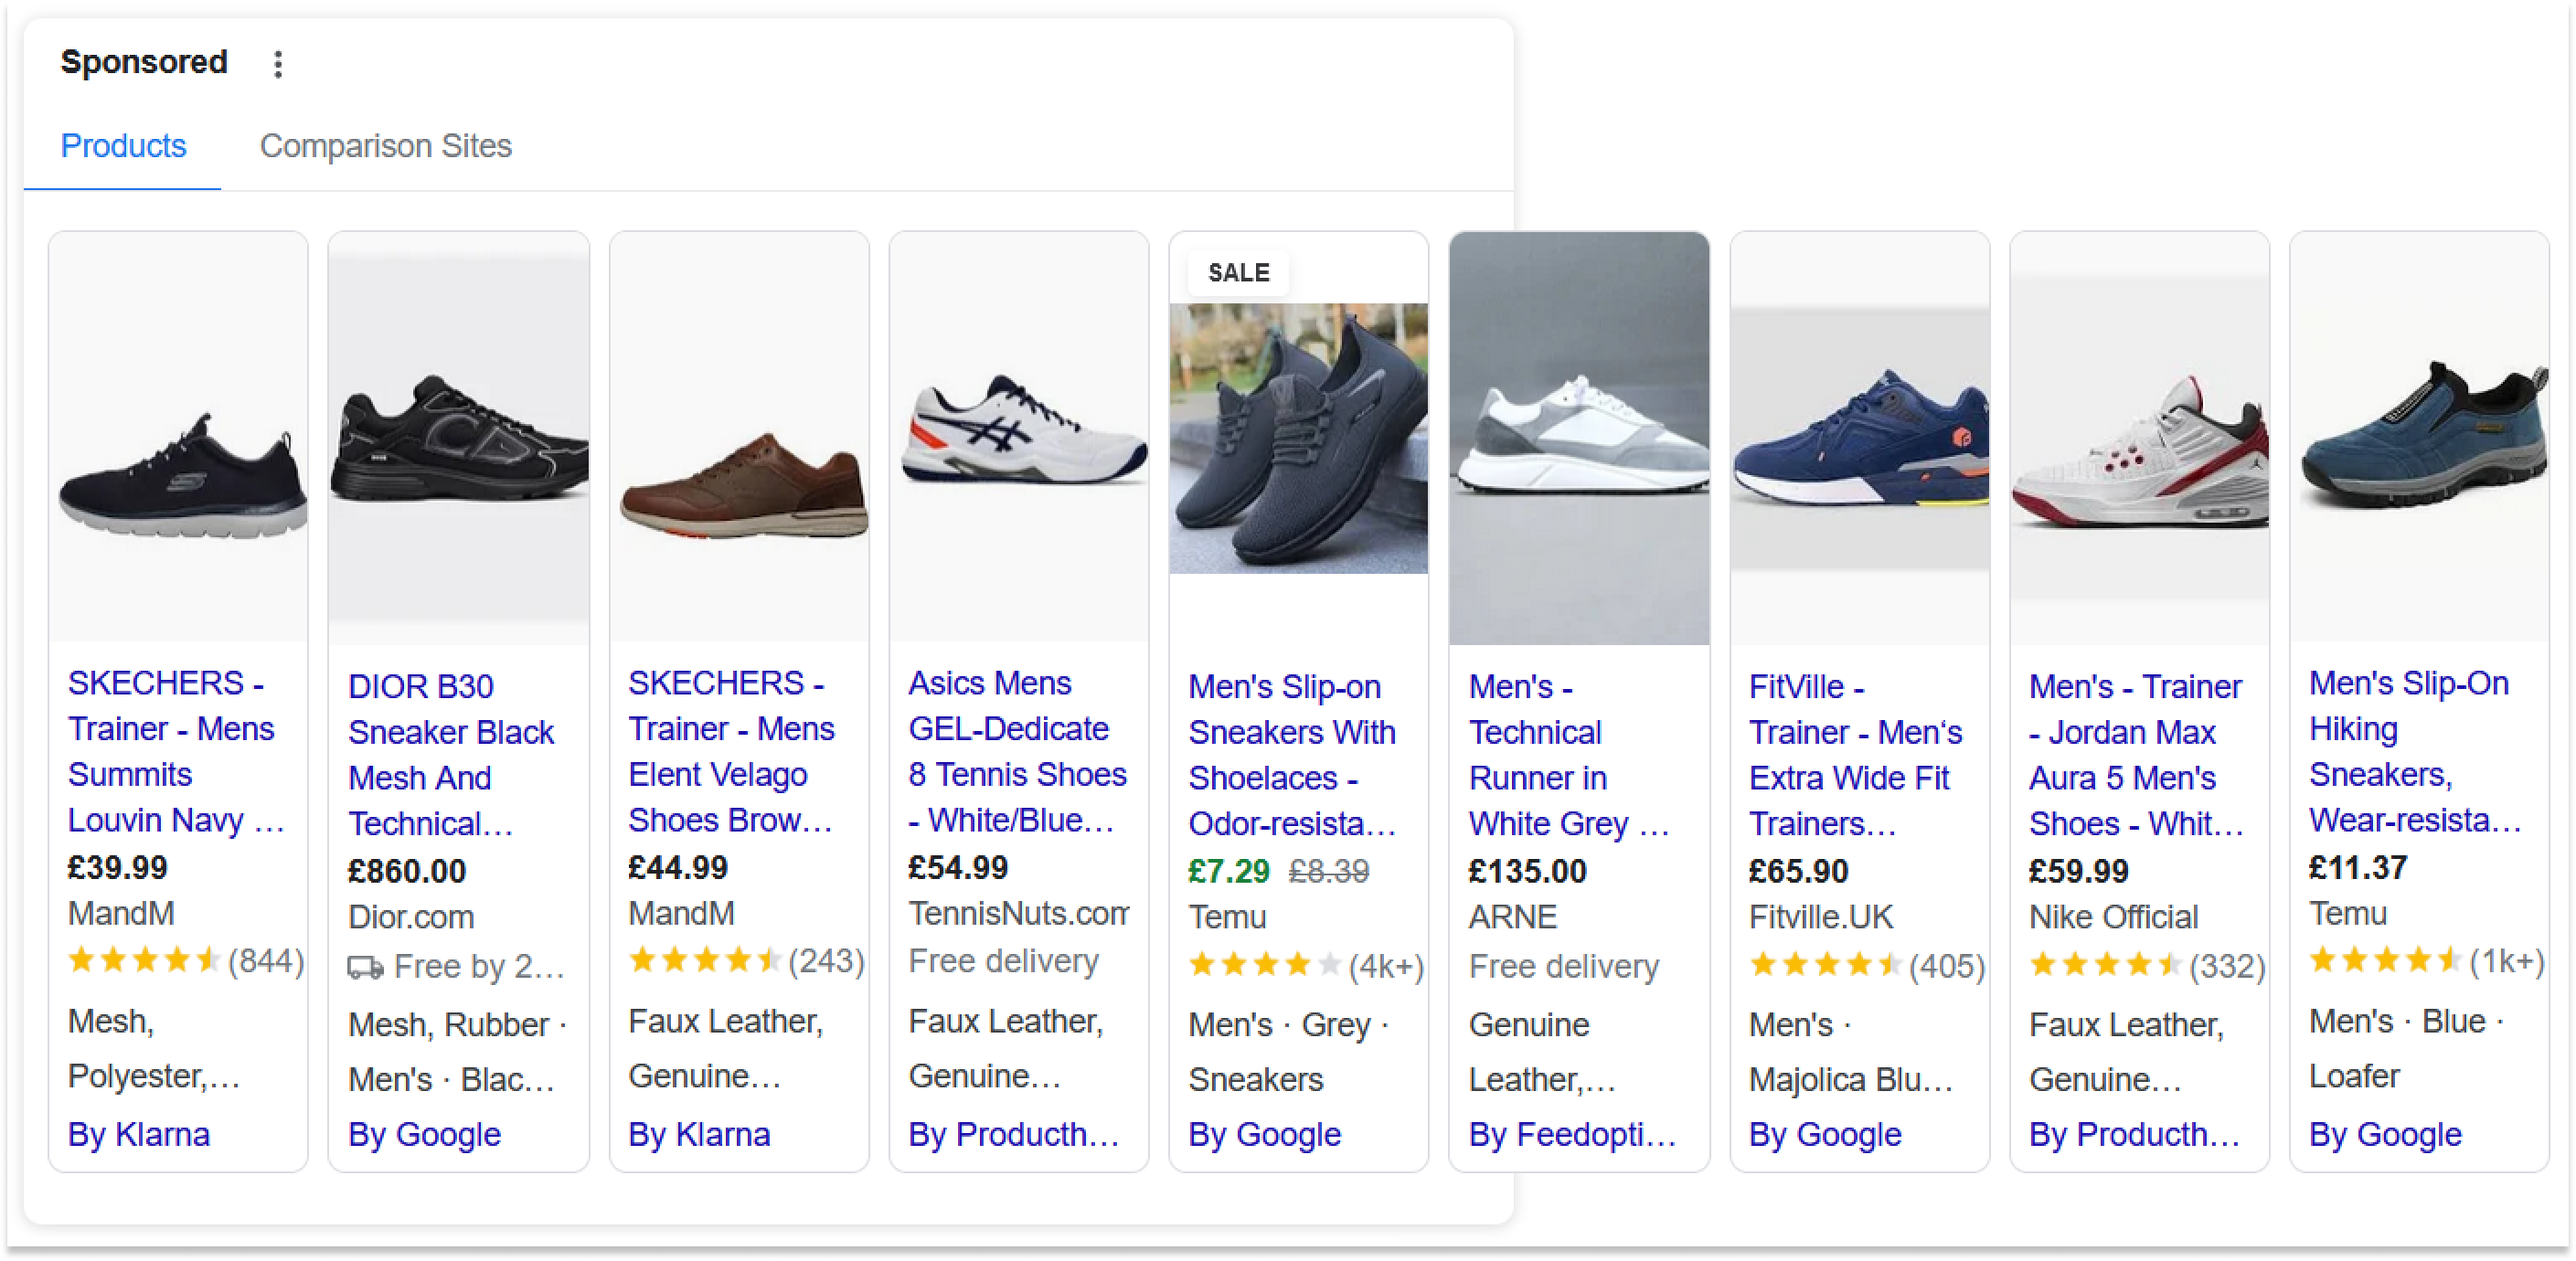The width and height of the screenshot is (2576, 1261).
Task: Click the Feedopti... icon on ARNE listing
Action: click(1572, 1135)
